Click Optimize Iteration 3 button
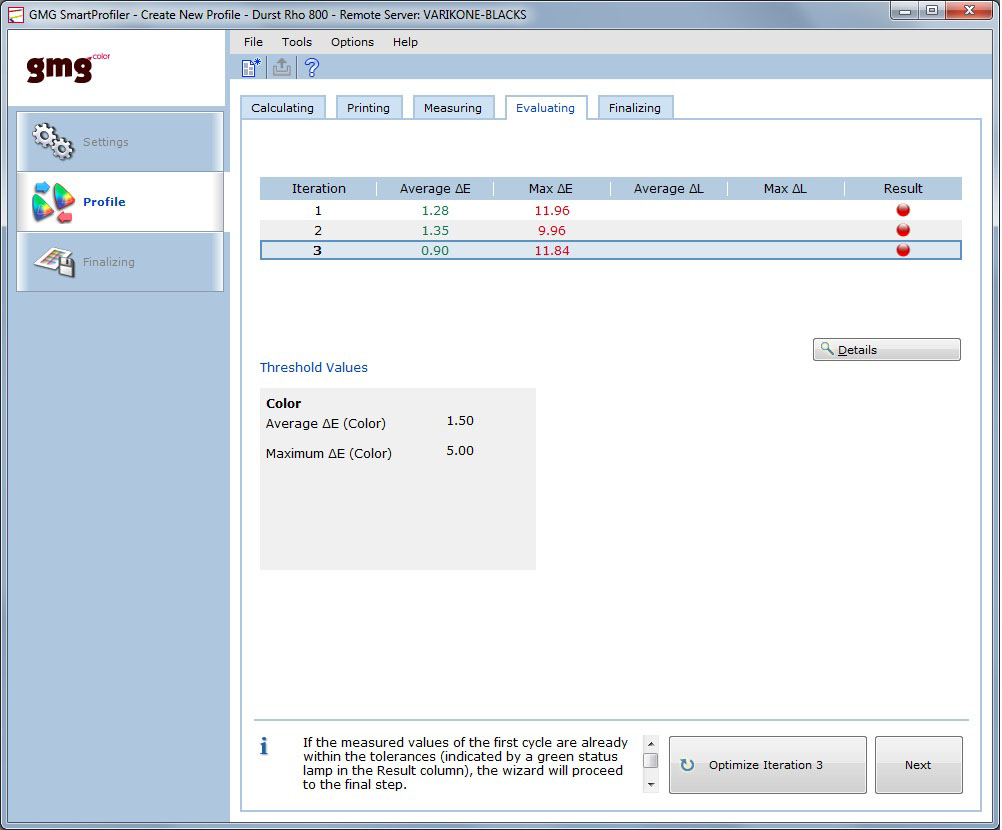The width and height of the screenshot is (1002, 830). coord(767,765)
